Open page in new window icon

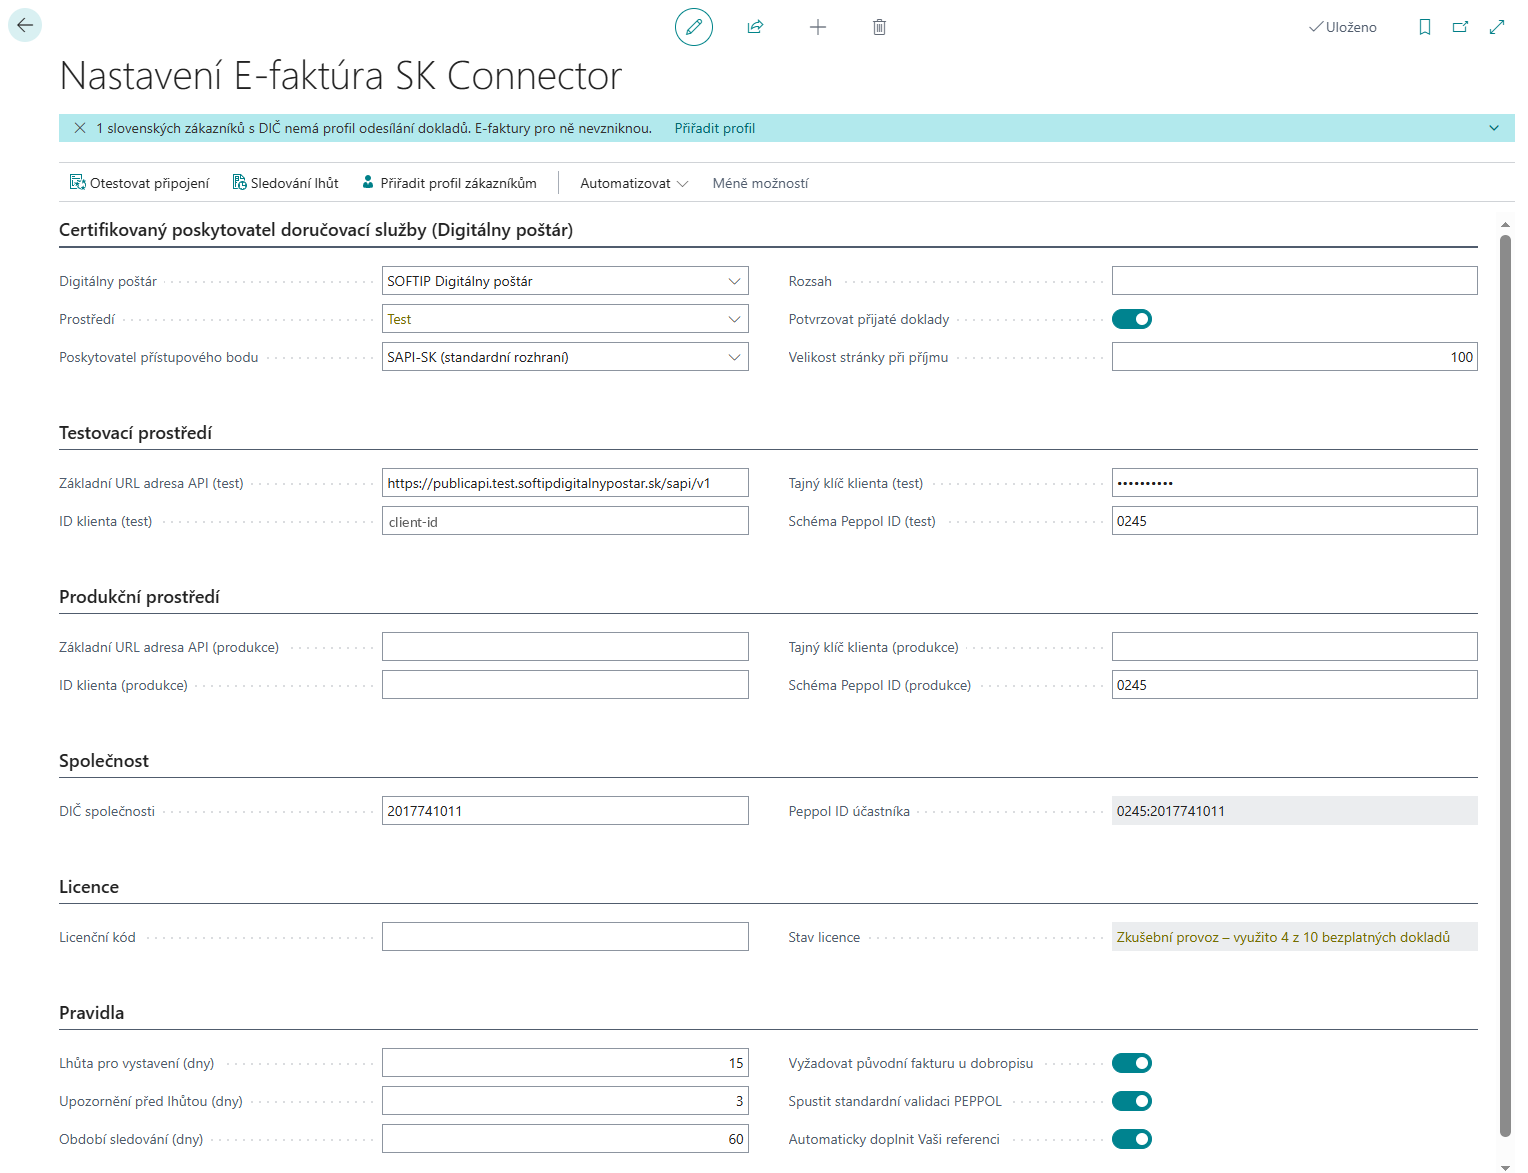pyautogui.click(x=1461, y=27)
